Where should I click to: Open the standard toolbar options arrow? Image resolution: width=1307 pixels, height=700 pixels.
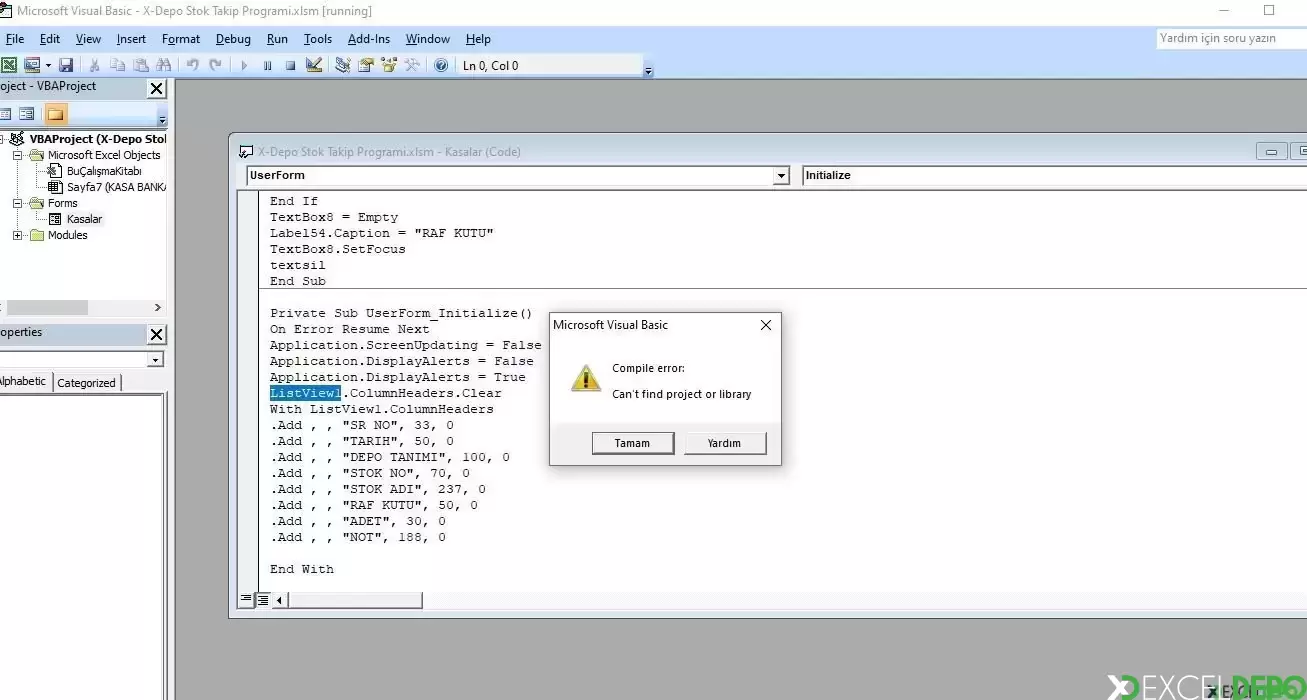(x=648, y=71)
